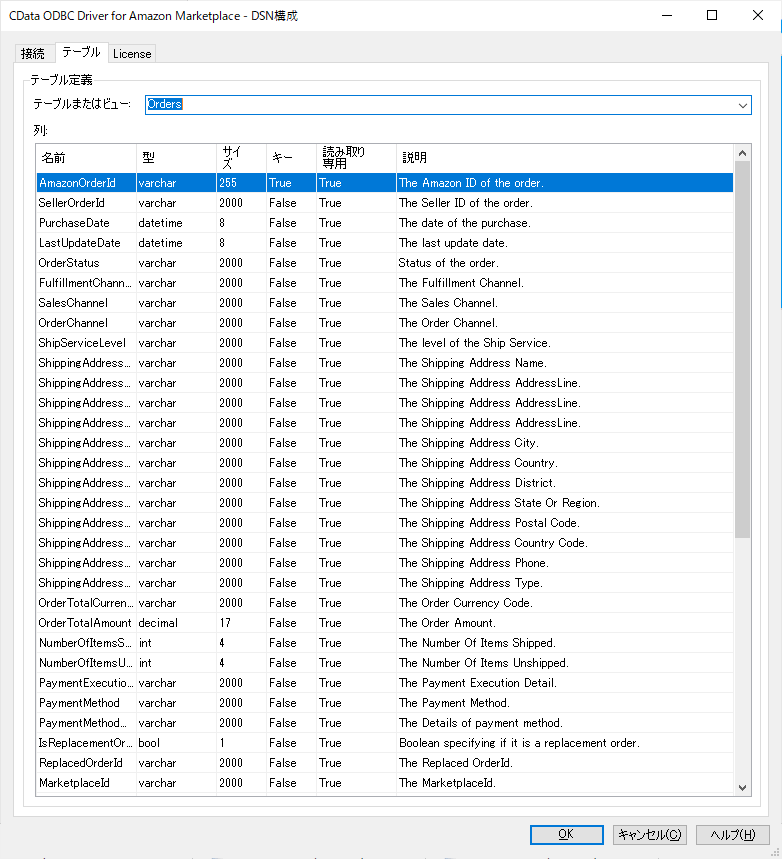This screenshot has width=782, height=859.
Task: Select the NumberOfItemsS... row
Action: (385, 643)
